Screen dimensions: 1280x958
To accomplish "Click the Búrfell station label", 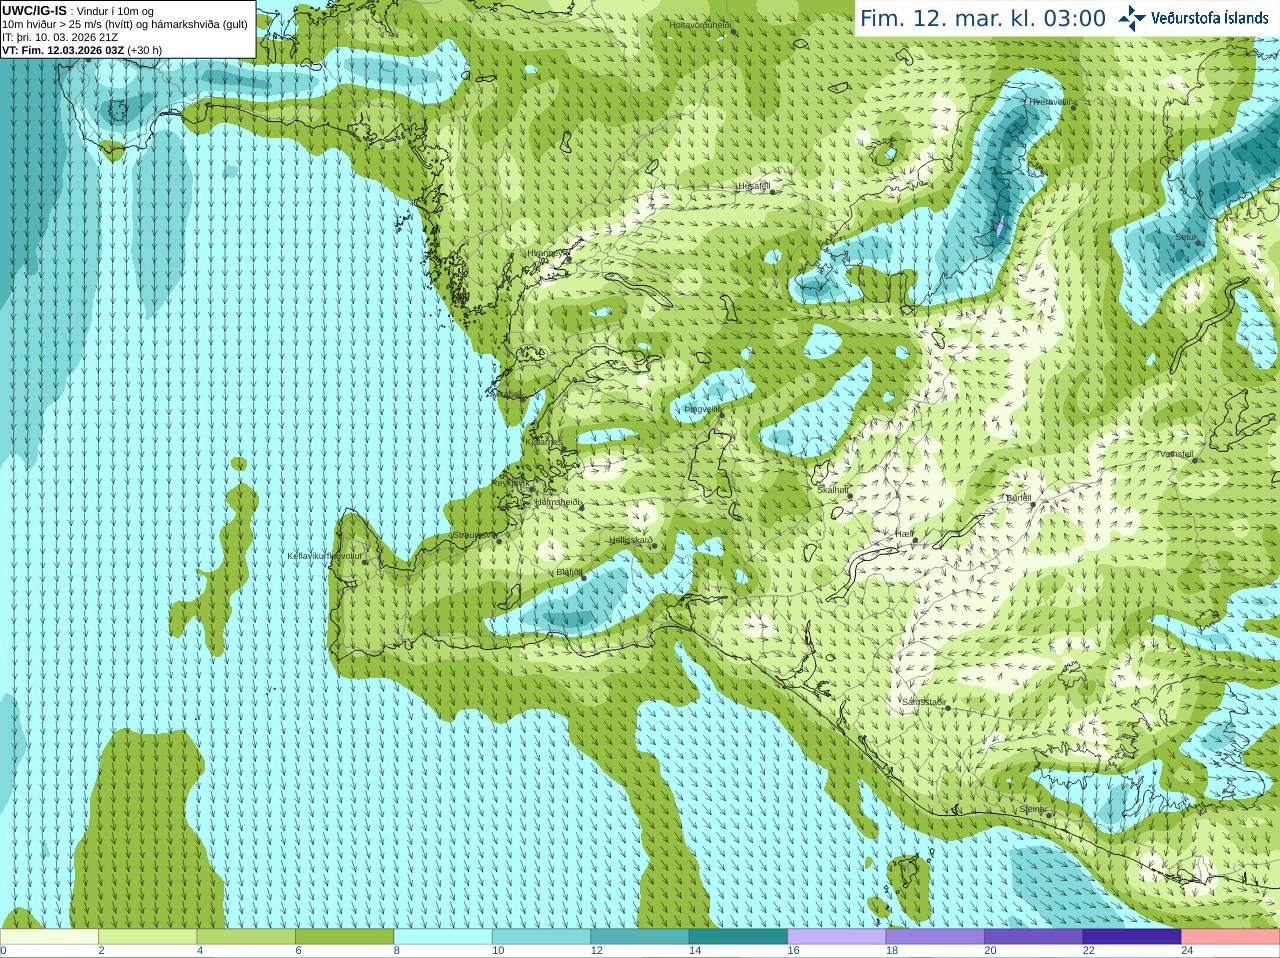I will (x=1019, y=498).
